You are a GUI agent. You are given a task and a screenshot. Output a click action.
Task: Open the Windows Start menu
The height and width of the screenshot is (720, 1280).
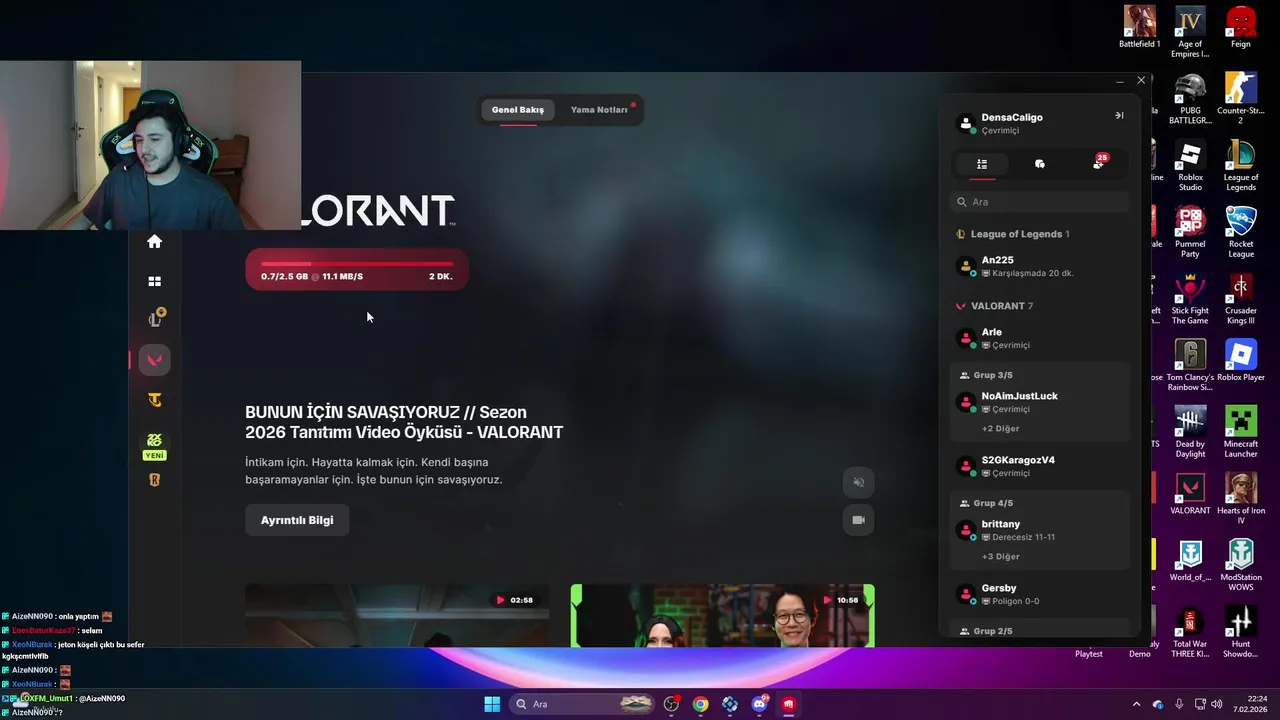point(492,704)
